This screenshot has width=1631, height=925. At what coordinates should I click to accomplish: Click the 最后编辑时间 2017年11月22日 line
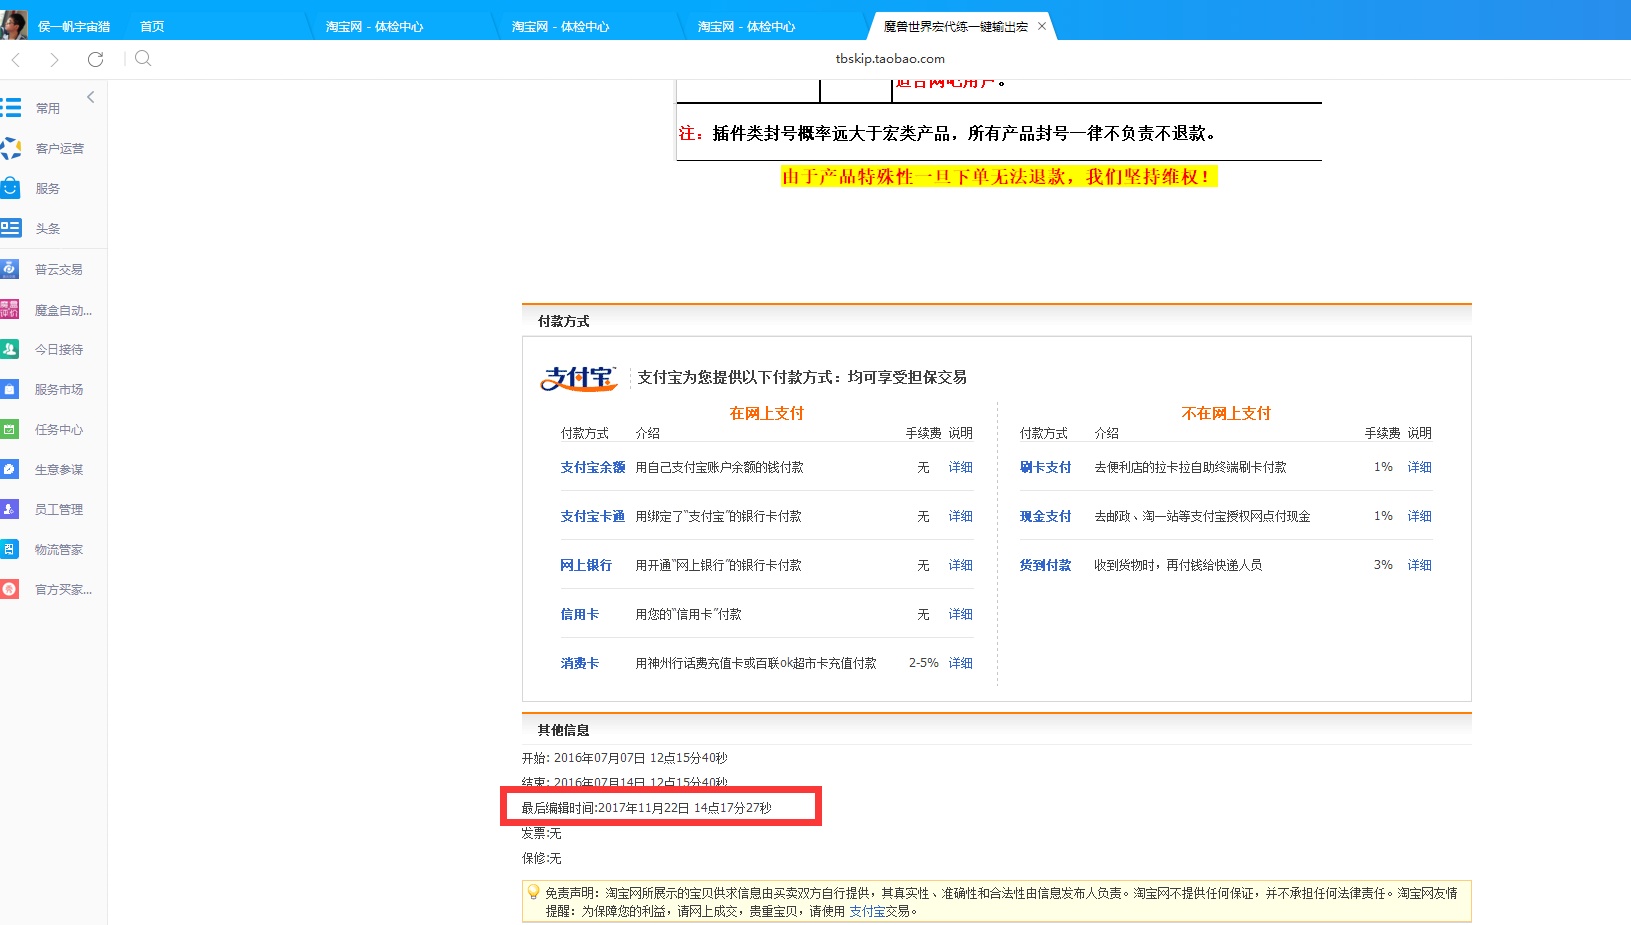pyautogui.click(x=646, y=808)
